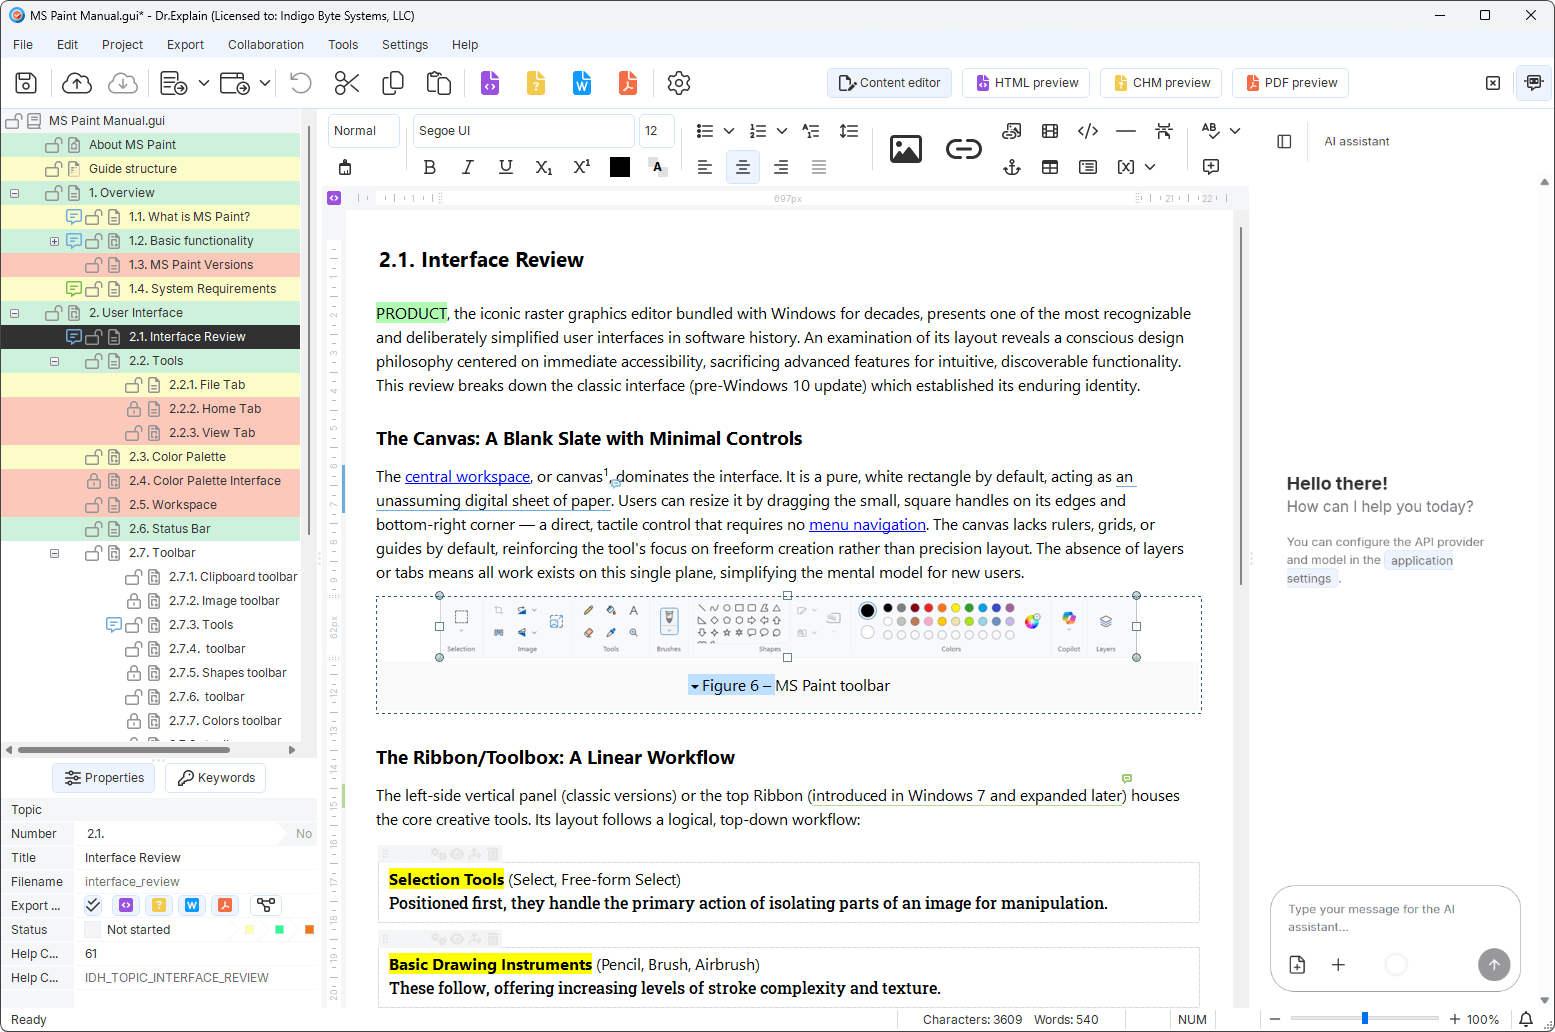
Task: Click the yellow CHM export icon
Action: [x=536, y=83]
